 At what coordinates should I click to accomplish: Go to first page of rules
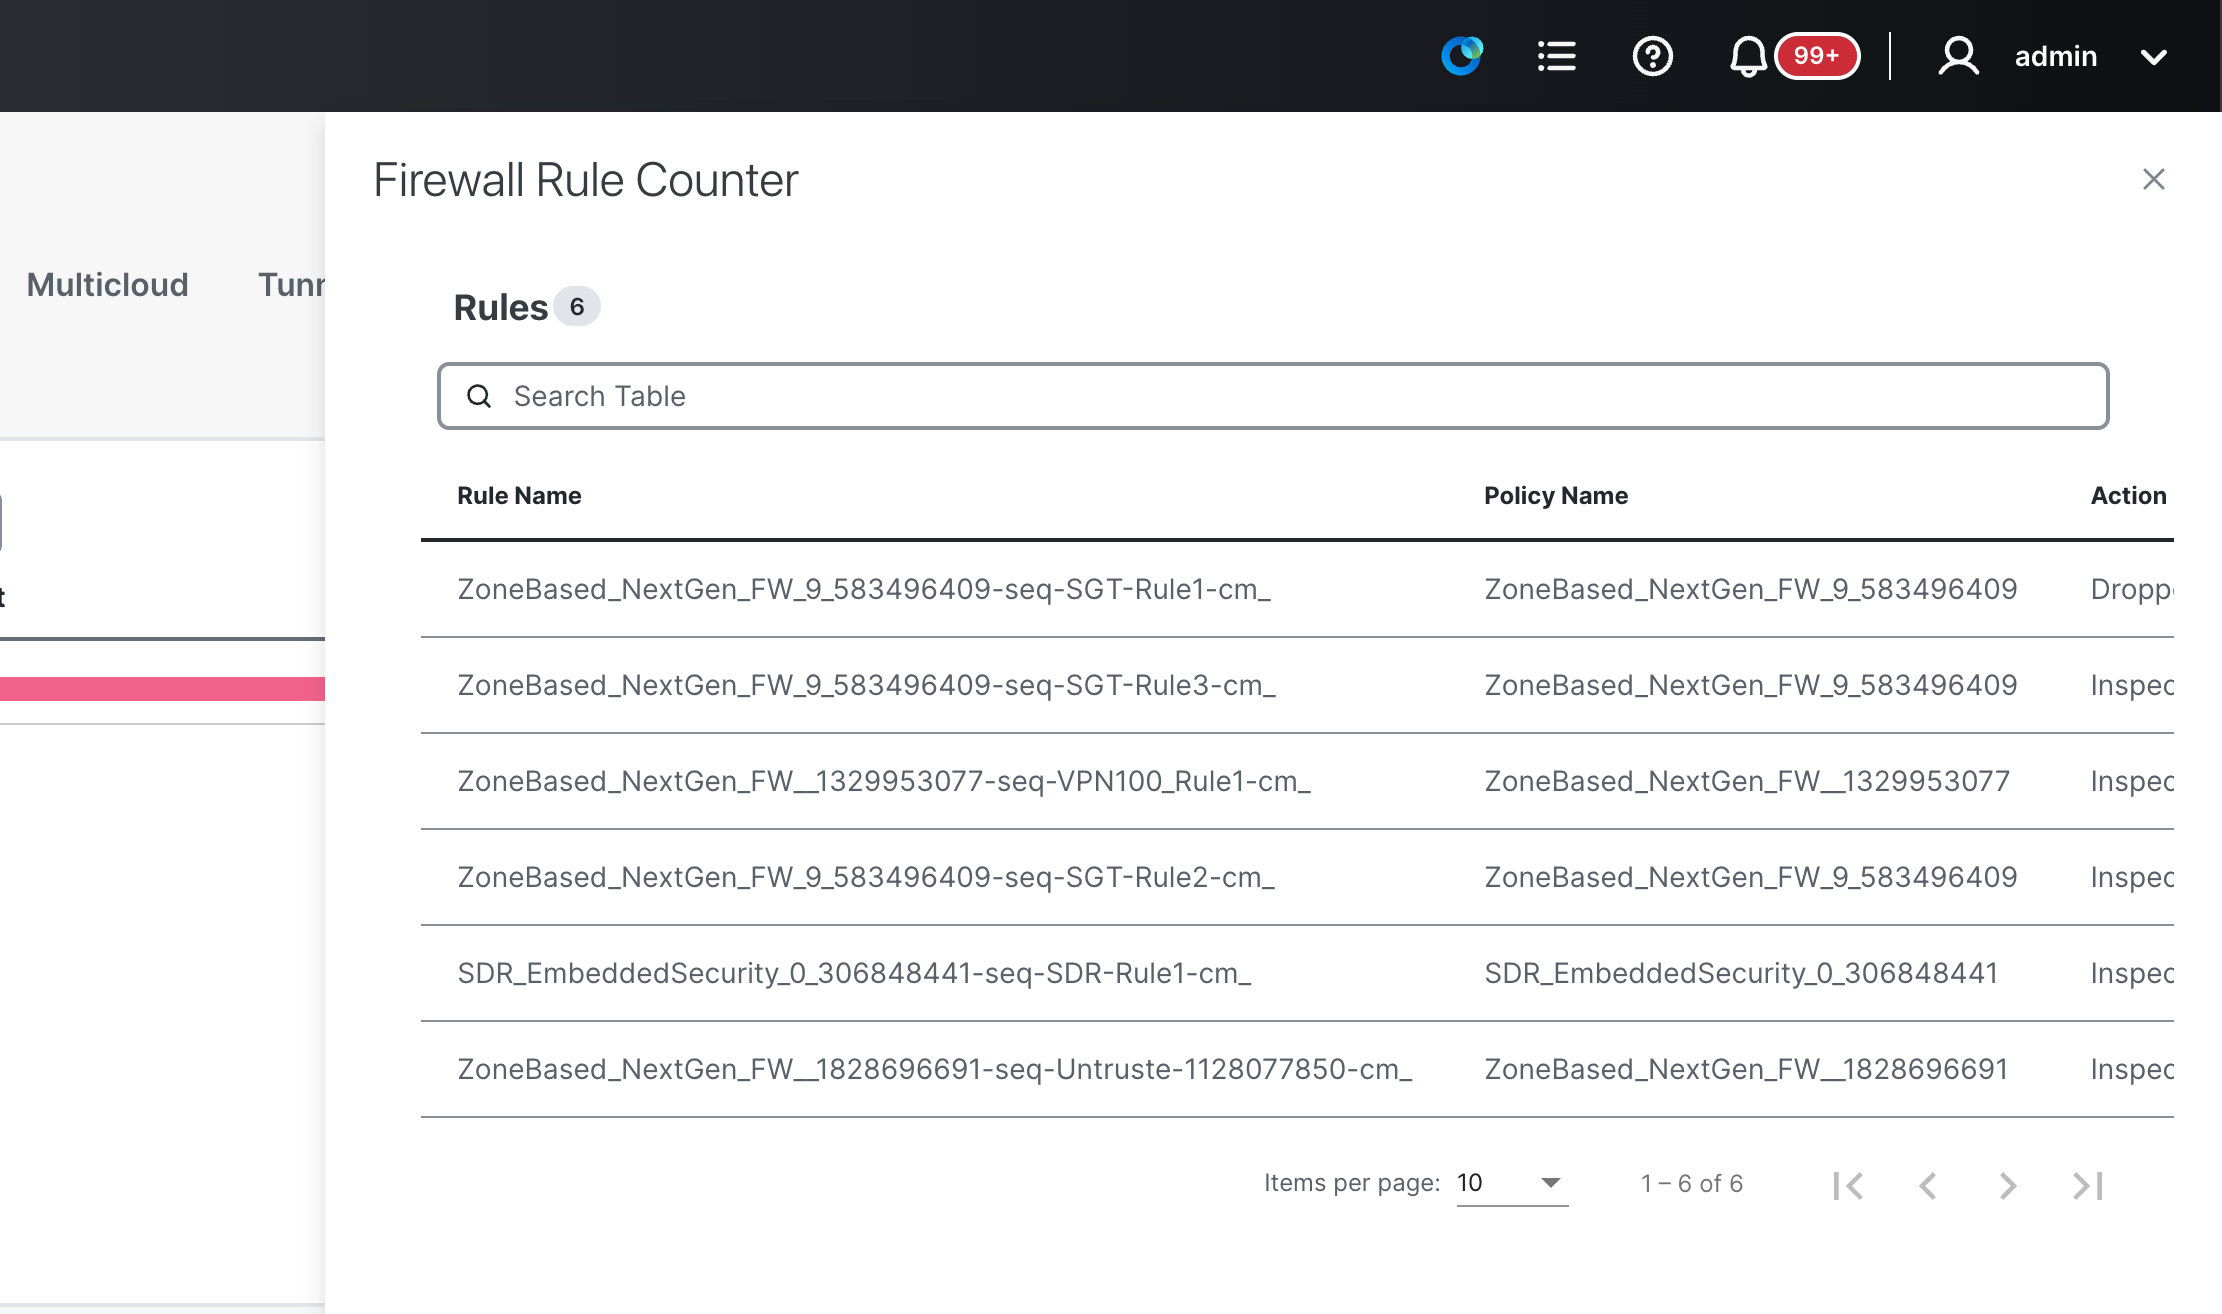(1848, 1185)
